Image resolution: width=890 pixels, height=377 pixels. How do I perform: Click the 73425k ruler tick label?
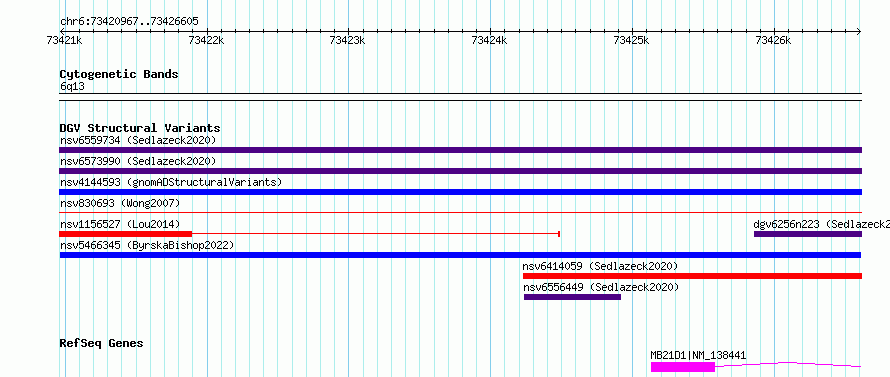(x=632, y=40)
